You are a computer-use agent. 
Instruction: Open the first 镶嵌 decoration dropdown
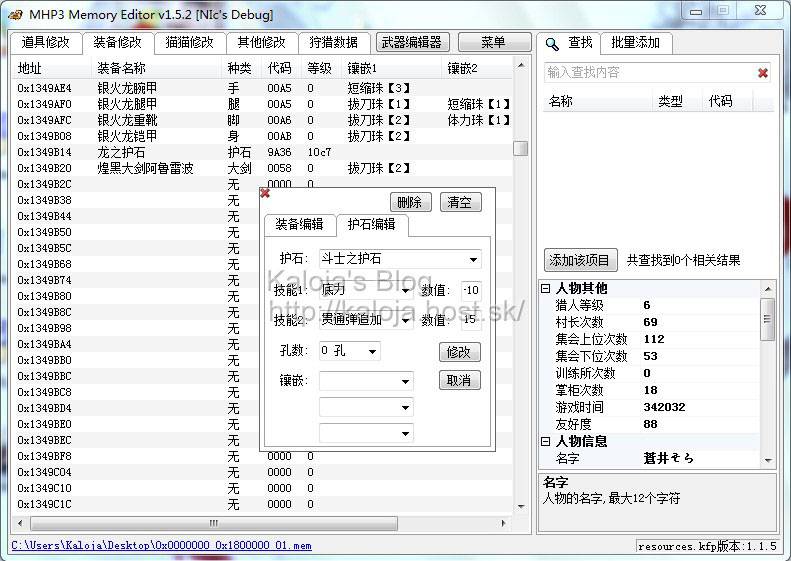pyautogui.click(x=405, y=381)
